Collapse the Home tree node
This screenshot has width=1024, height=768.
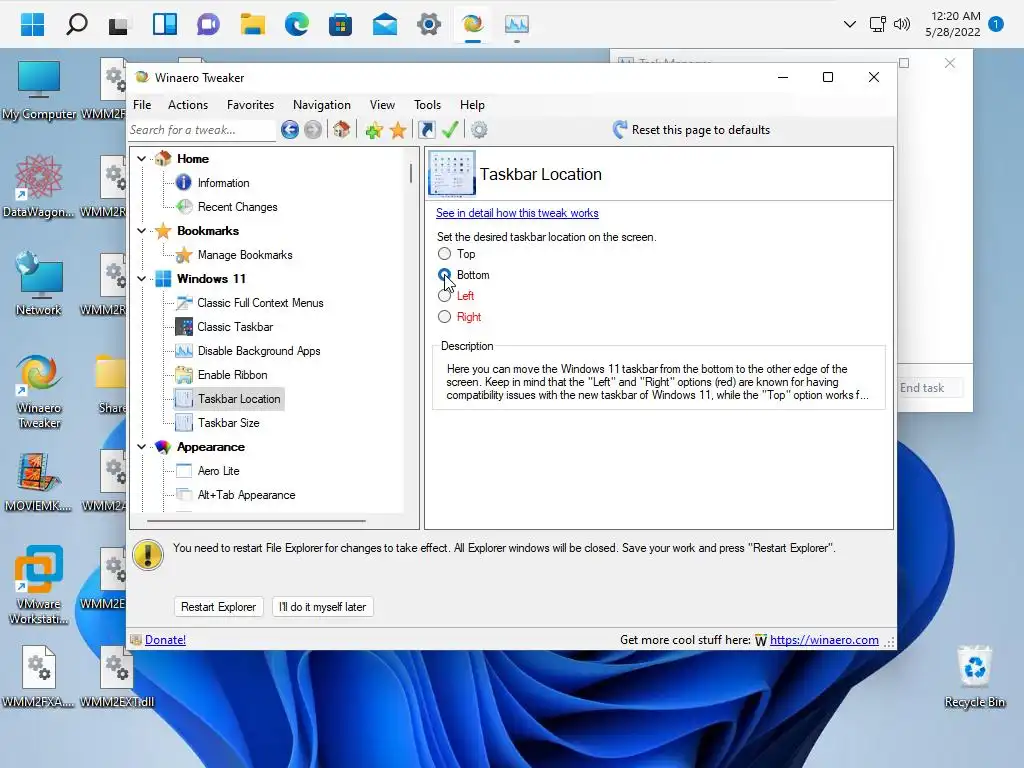coord(142,159)
